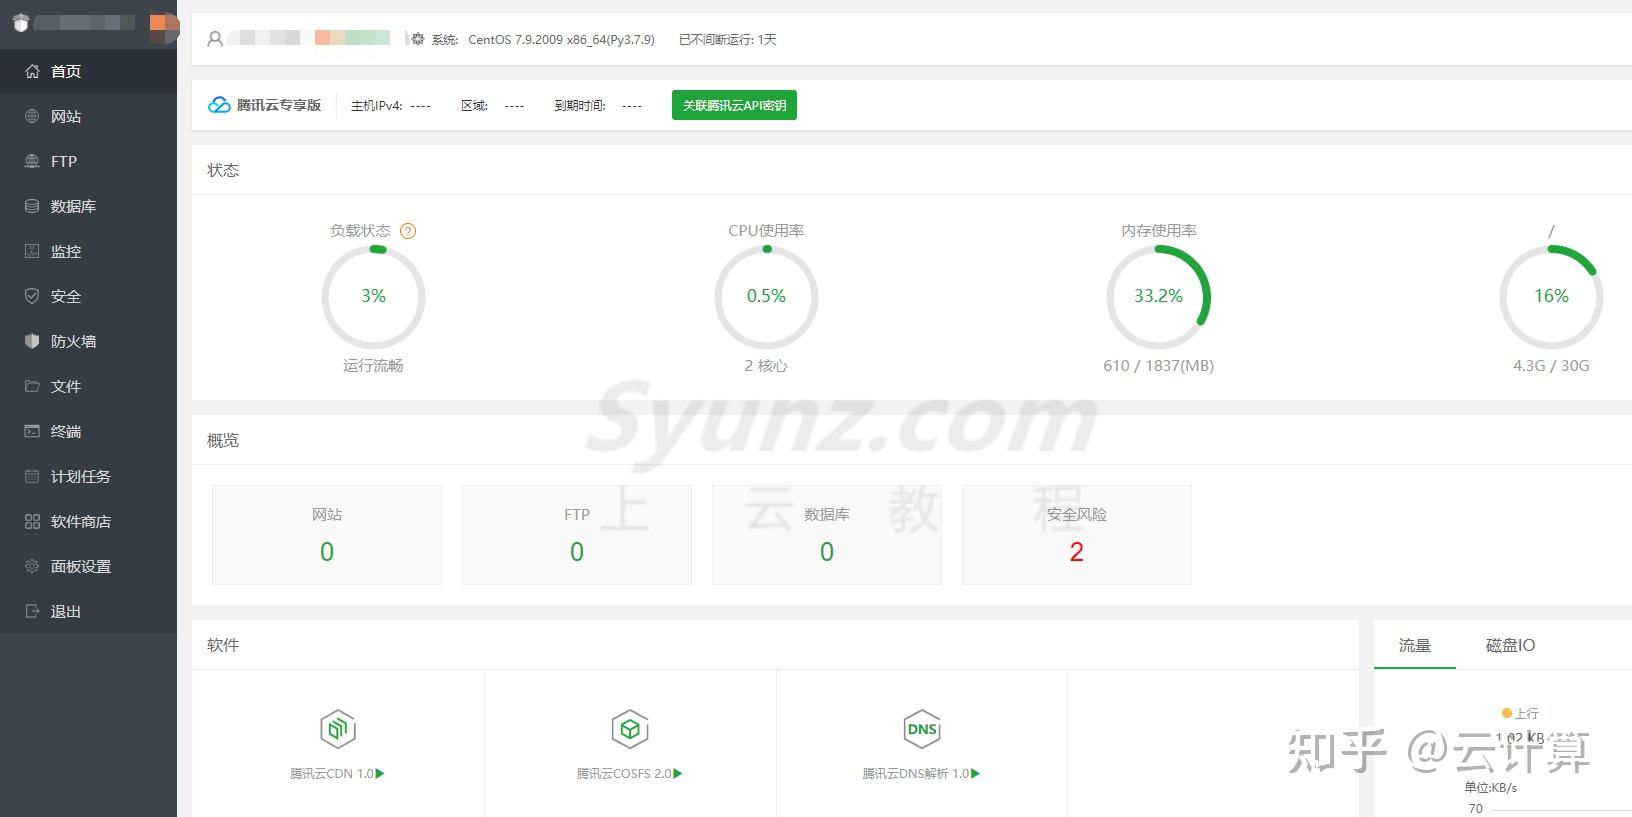Switch to the 磁盘IO tab
This screenshot has height=817, width=1632.
(x=1510, y=646)
